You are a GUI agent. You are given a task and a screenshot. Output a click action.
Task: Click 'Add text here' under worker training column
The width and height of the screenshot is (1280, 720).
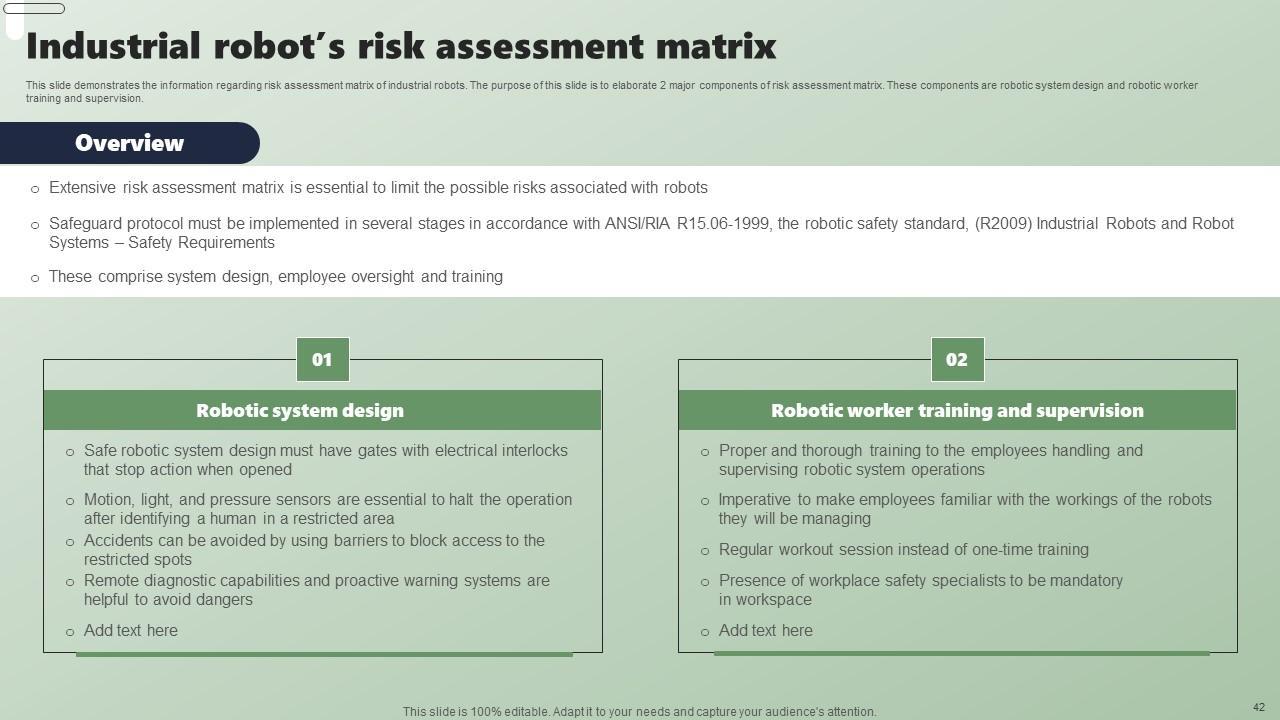pos(766,631)
